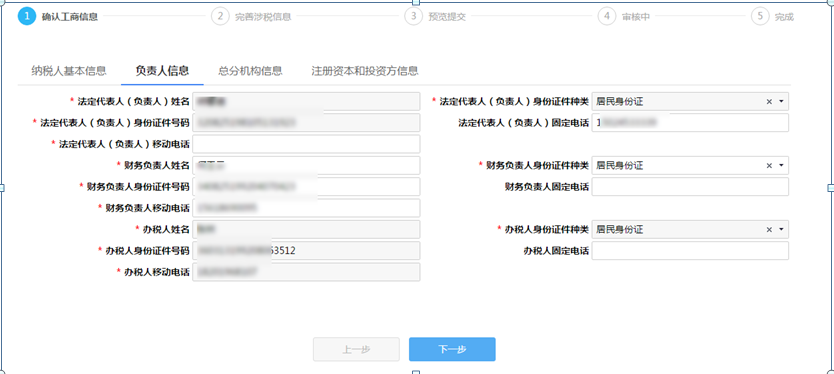The width and height of the screenshot is (834, 374).
Task: Click step 1 circle 确认工商信息
Action: click(27, 16)
